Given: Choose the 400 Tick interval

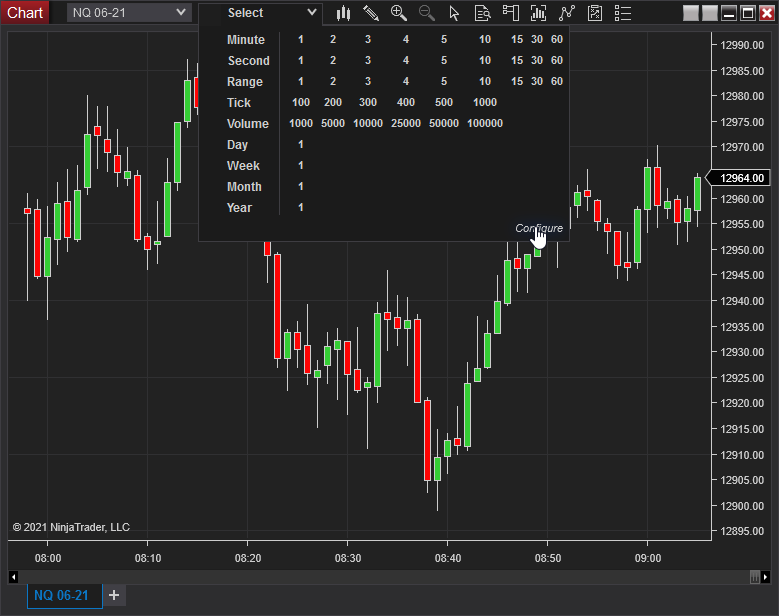Looking at the screenshot, I should tap(406, 102).
